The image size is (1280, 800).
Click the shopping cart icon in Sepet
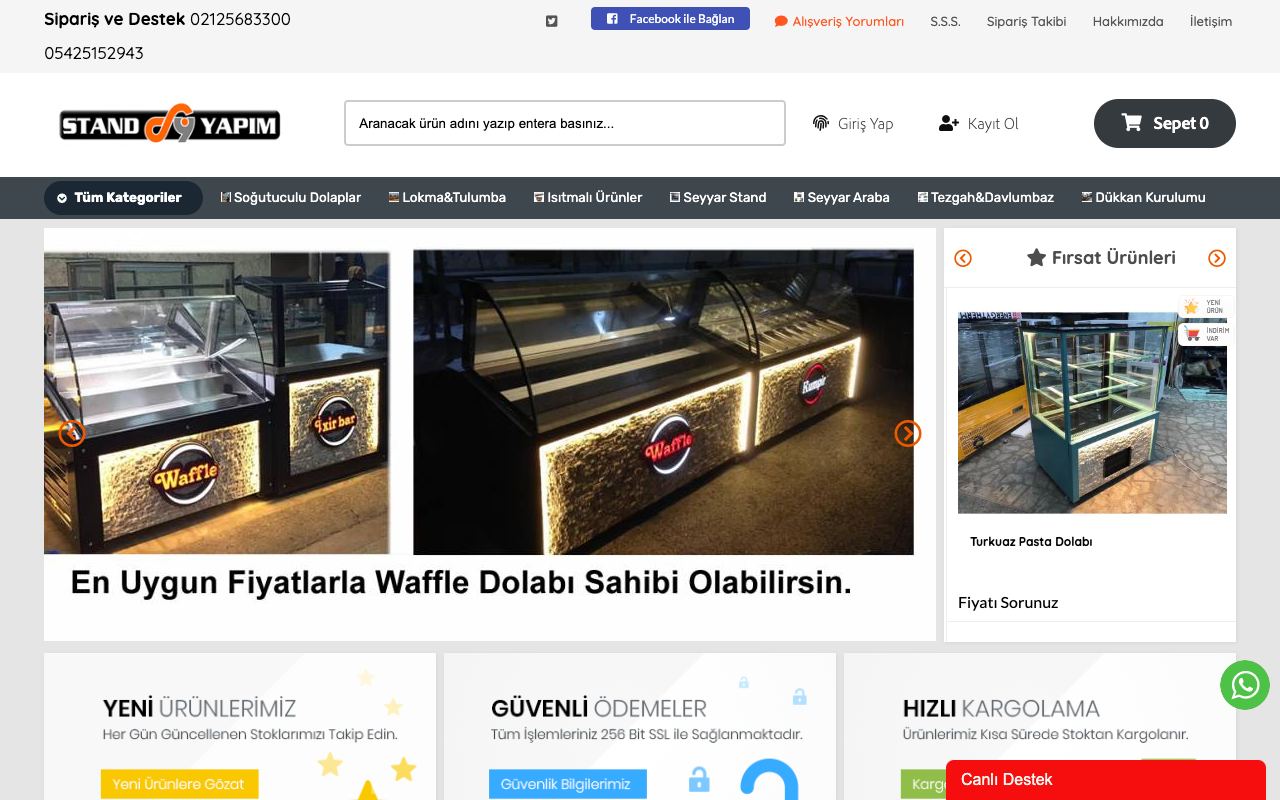pyautogui.click(x=1132, y=122)
